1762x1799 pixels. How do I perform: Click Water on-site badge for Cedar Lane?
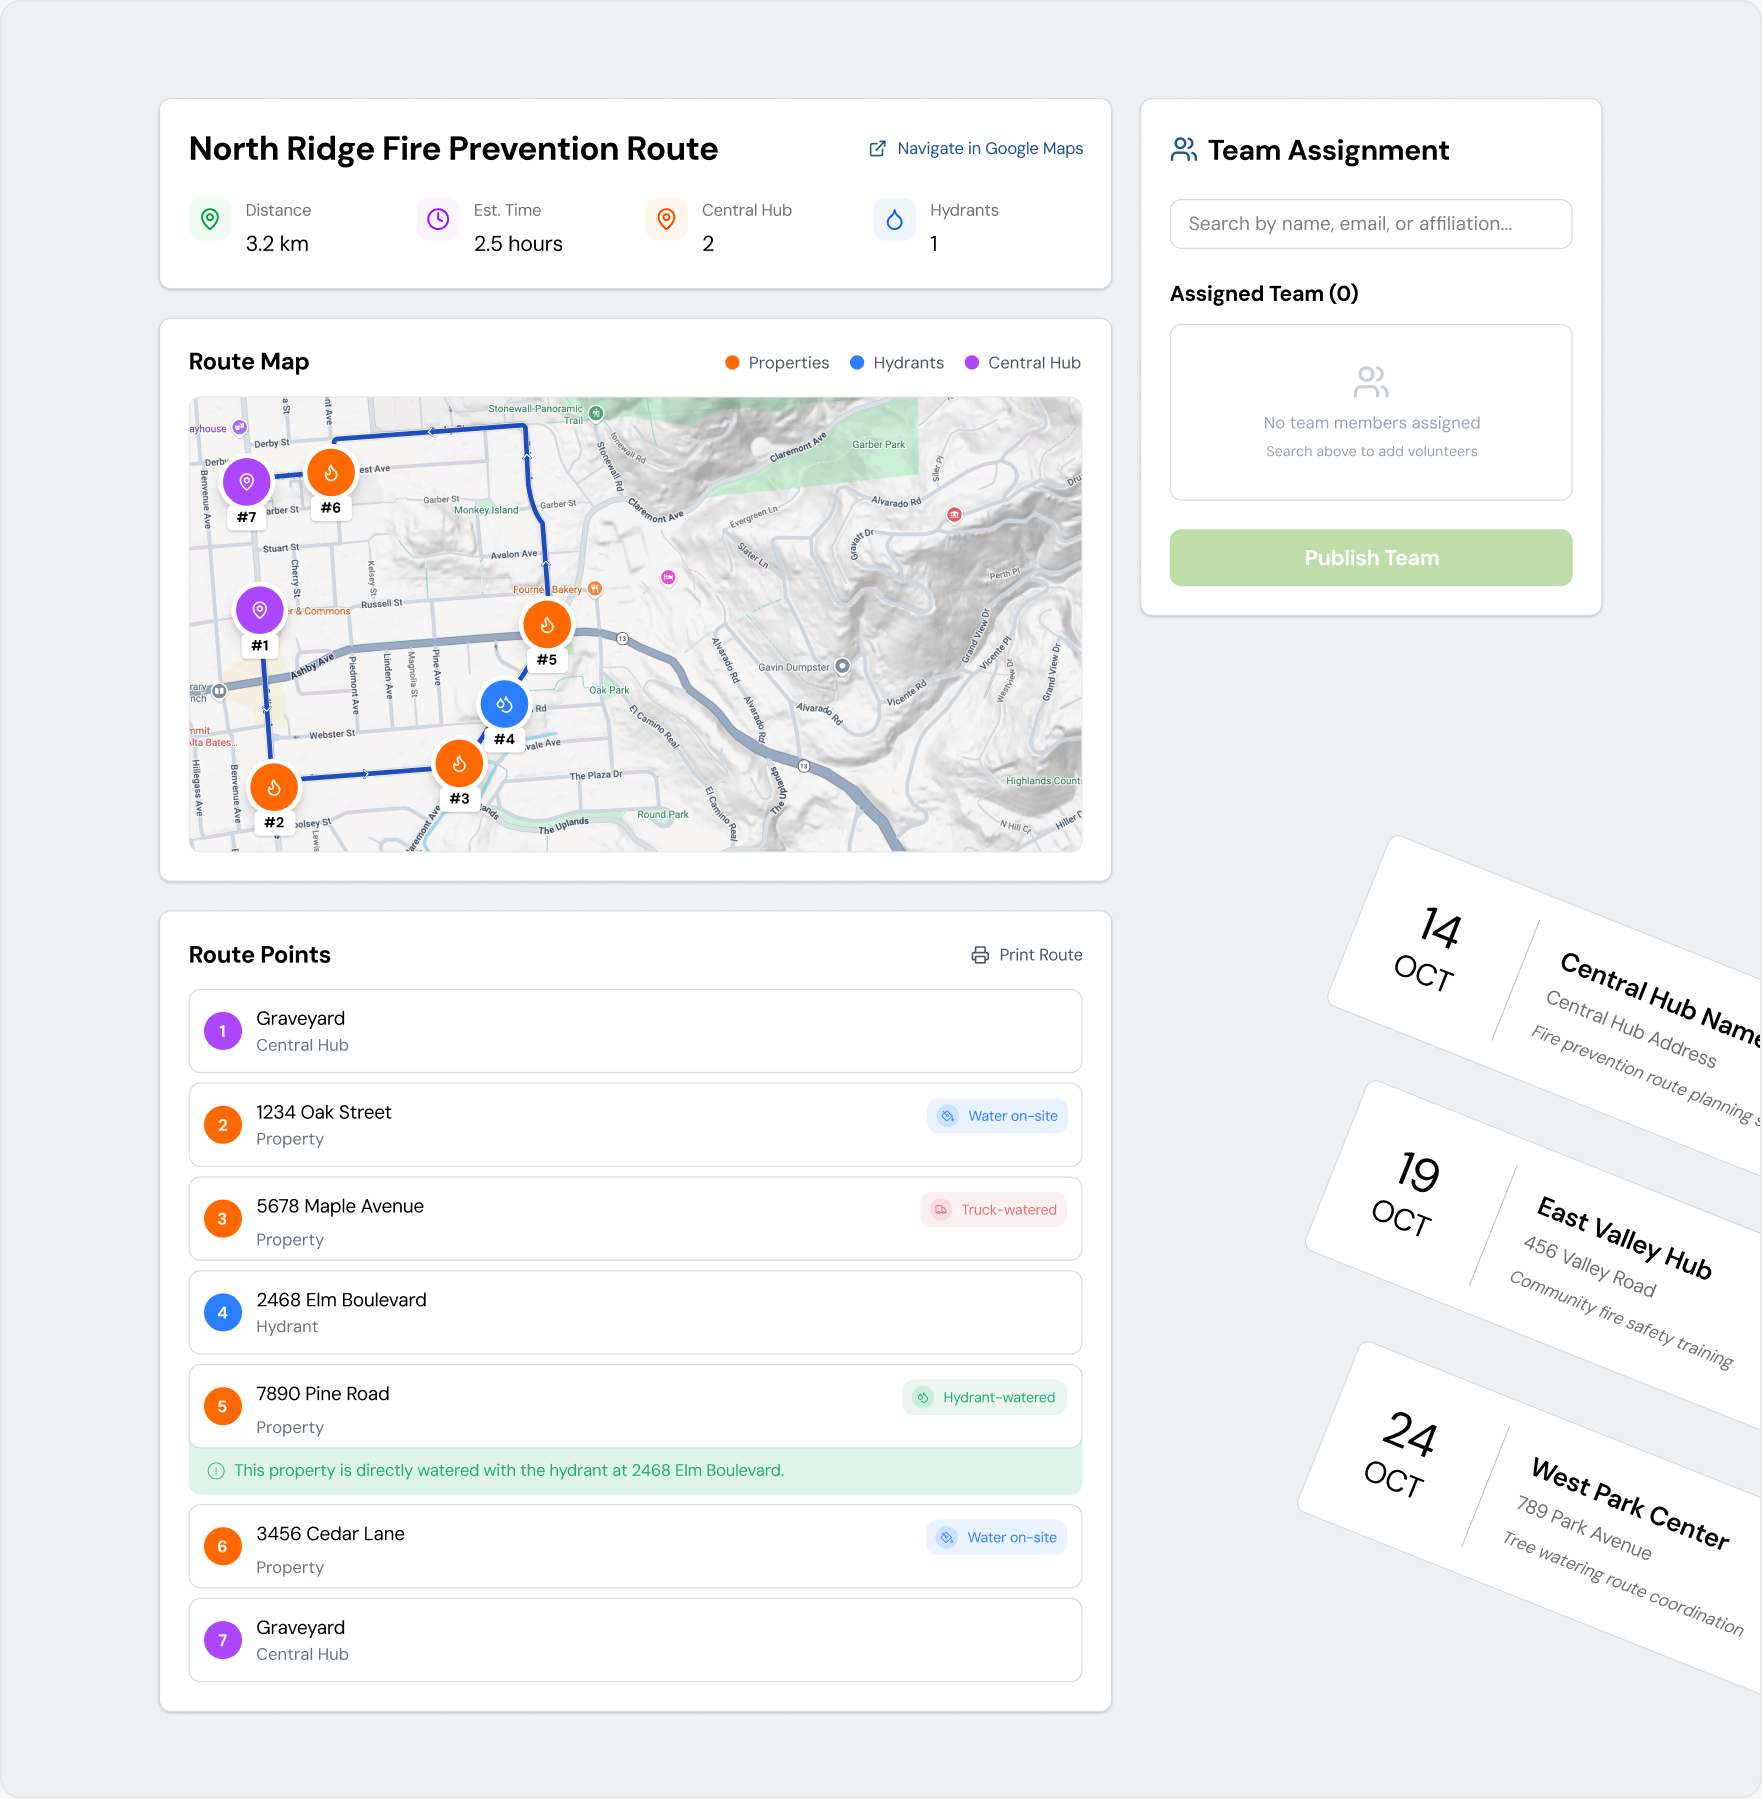tap(997, 1538)
